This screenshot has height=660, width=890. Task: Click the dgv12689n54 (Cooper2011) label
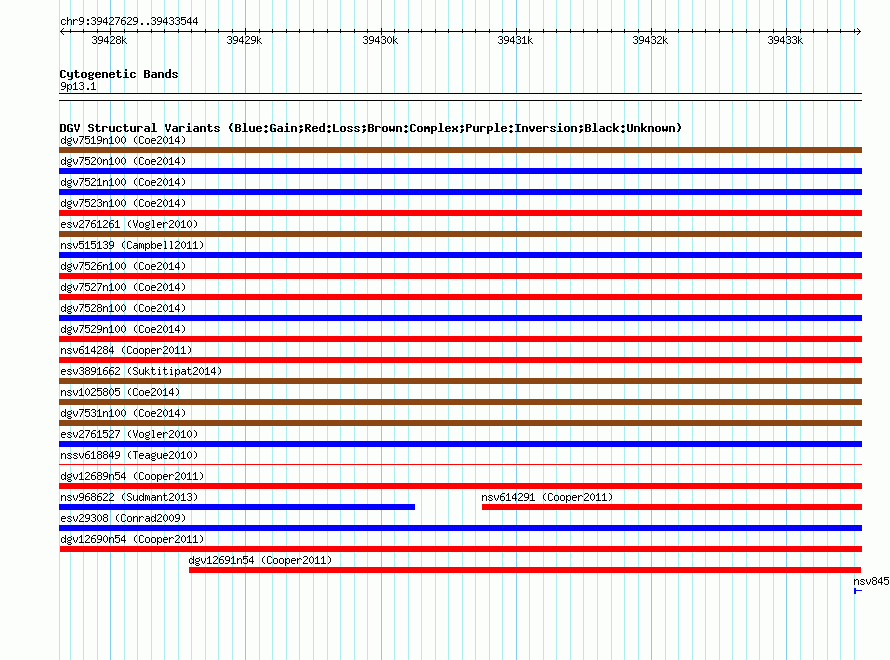pos(132,476)
